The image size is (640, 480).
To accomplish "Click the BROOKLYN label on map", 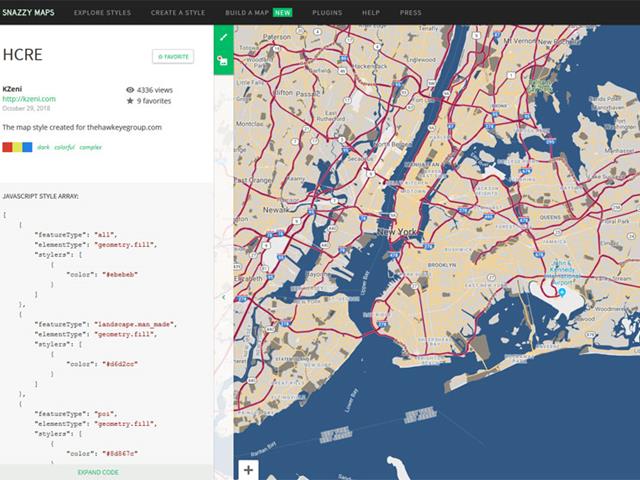I will (x=442, y=265).
